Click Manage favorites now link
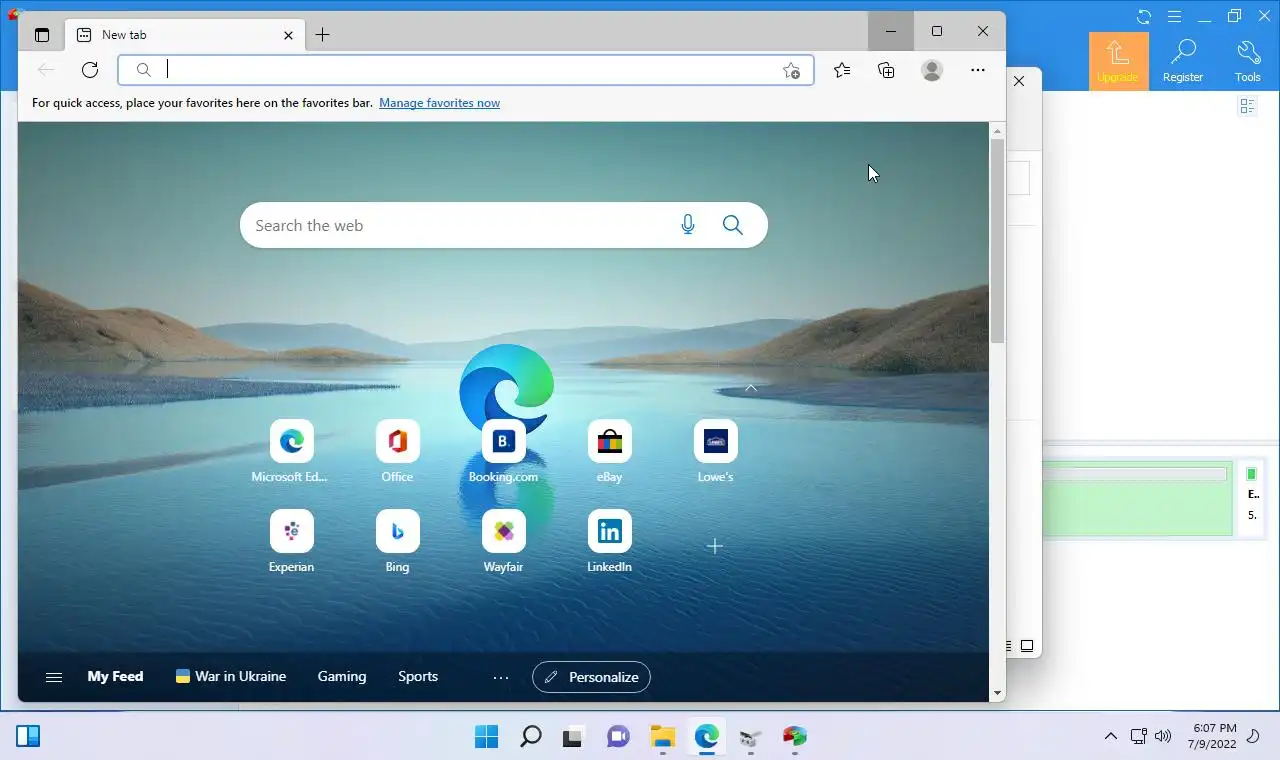 click(439, 103)
